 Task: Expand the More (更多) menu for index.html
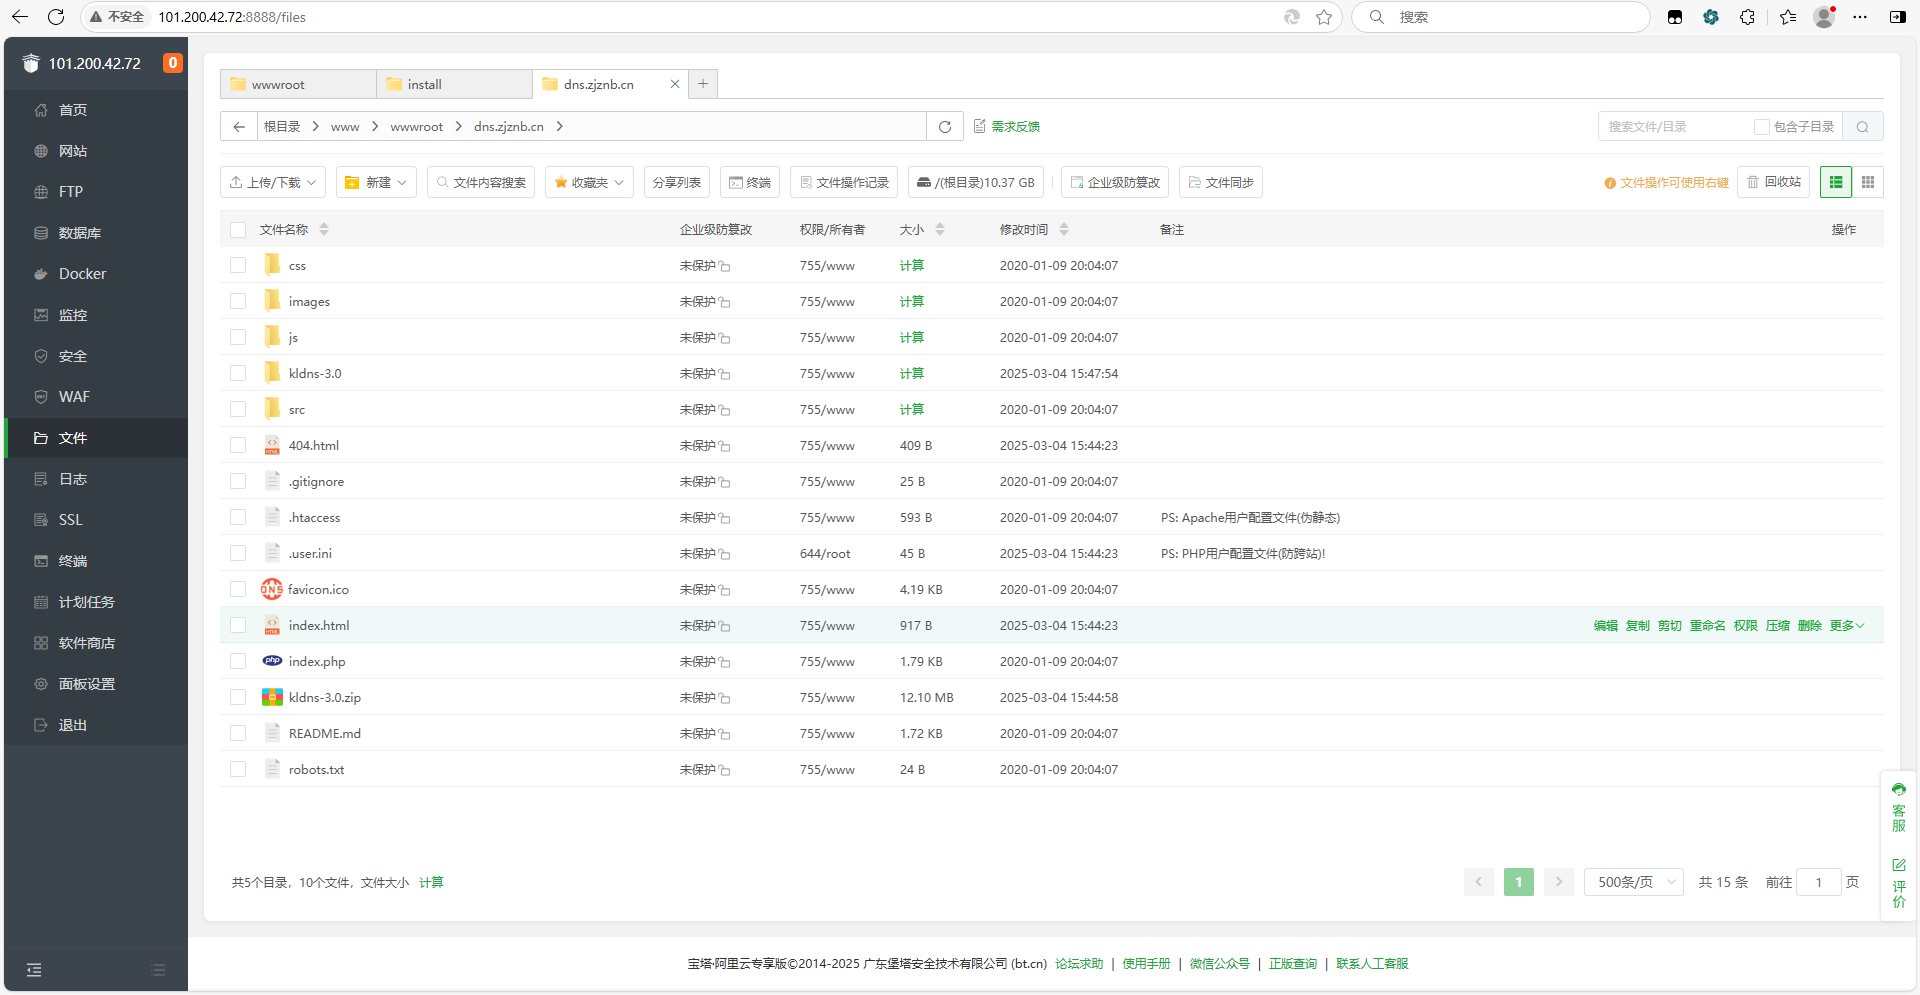pos(1846,626)
